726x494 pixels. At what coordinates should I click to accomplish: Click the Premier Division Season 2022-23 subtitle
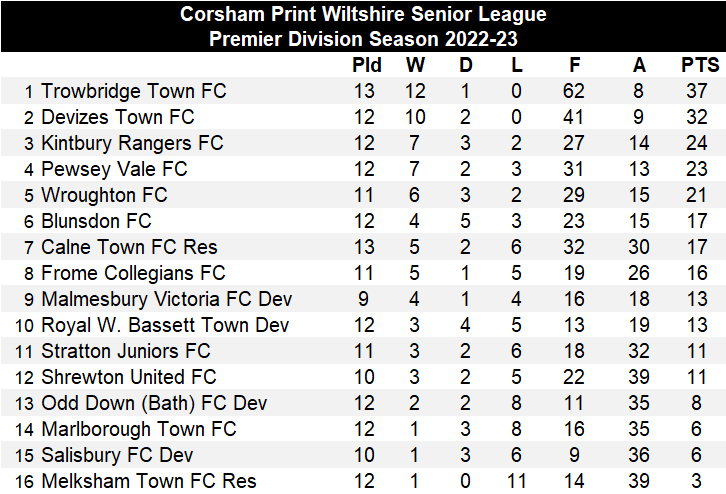click(363, 39)
